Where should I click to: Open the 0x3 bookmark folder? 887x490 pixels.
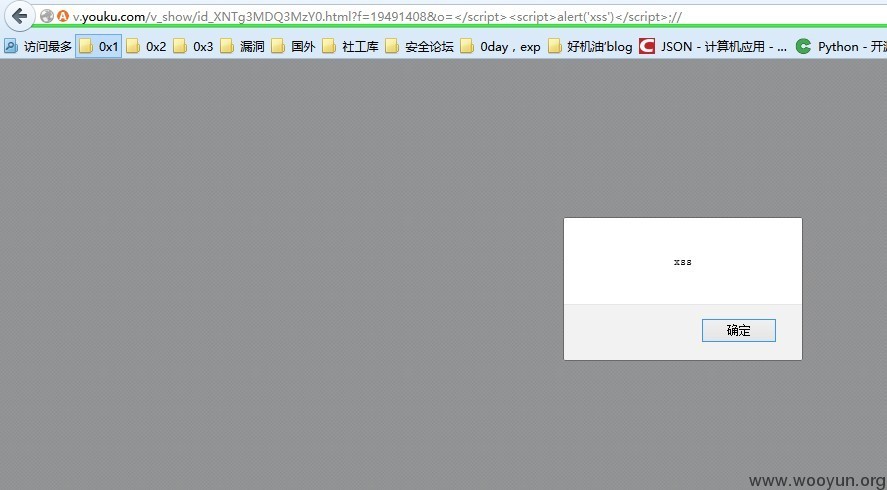(x=193, y=46)
